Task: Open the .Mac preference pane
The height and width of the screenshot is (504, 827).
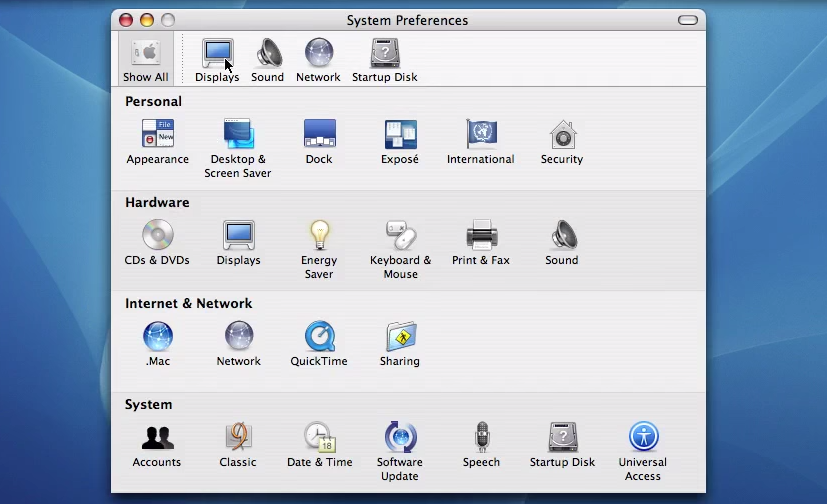Action: pyautogui.click(x=157, y=337)
